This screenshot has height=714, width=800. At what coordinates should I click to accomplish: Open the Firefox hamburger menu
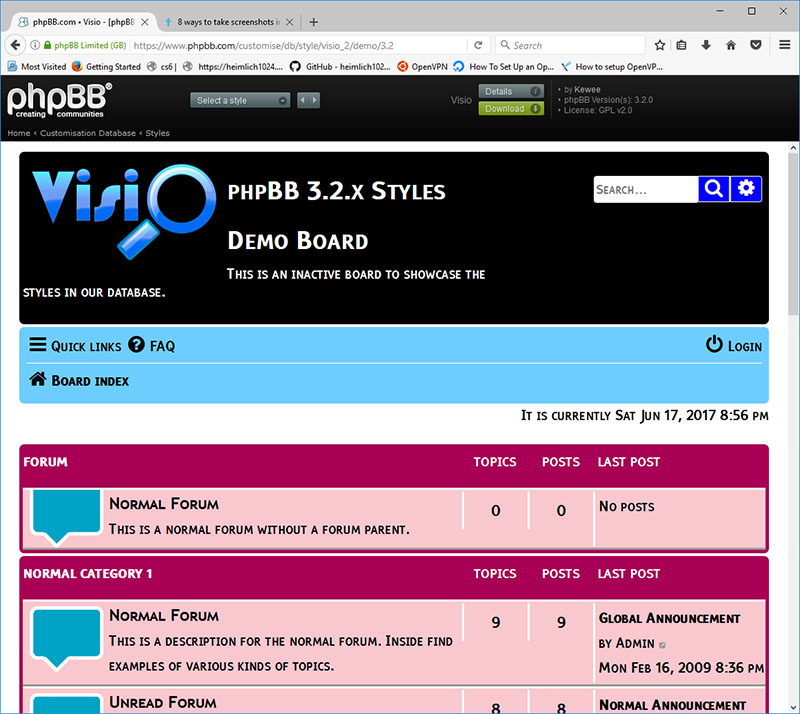pyautogui.click(x=785, y=45)
